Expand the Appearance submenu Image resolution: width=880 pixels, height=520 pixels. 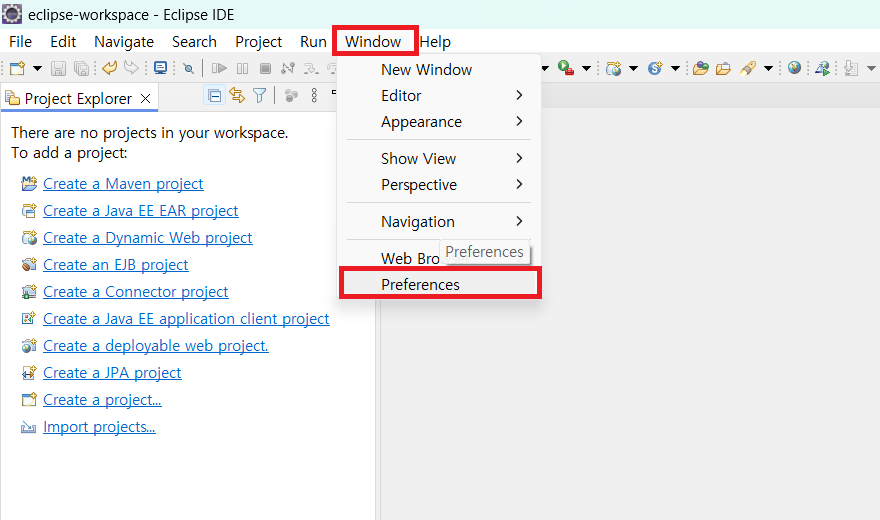[439, 122]
